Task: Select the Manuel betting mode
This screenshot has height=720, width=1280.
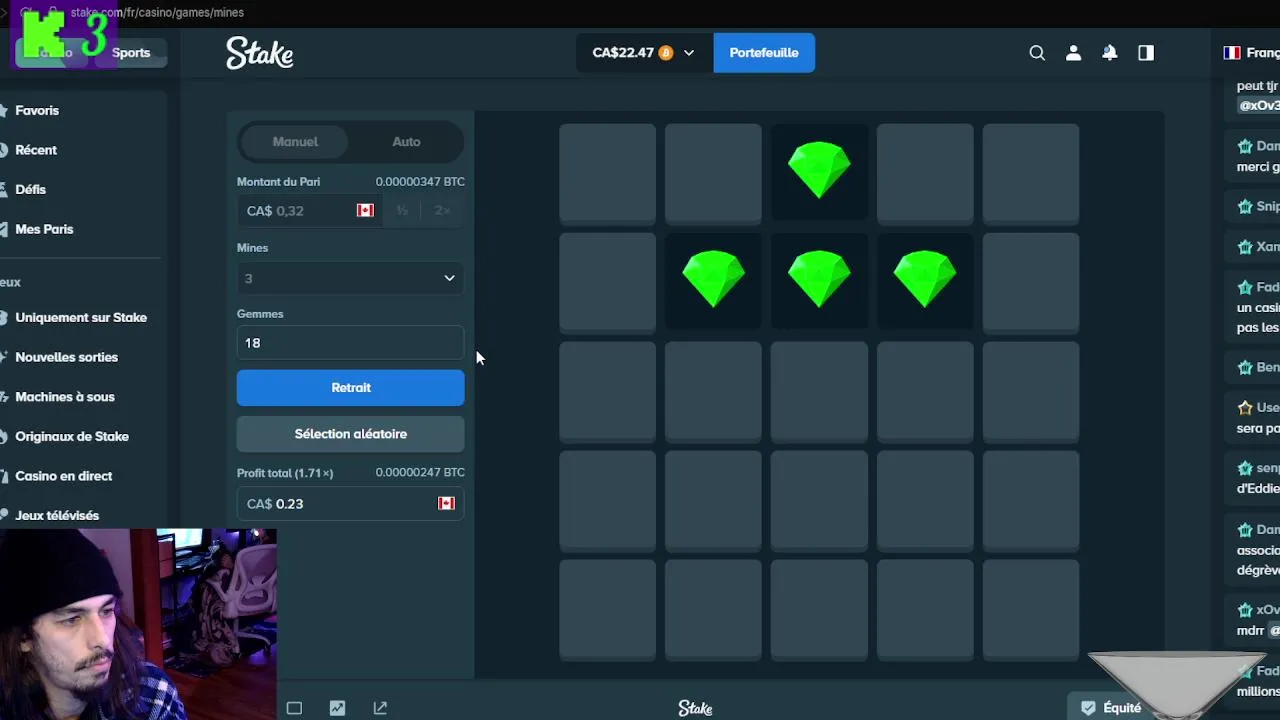Action: [x=295, y=142]
